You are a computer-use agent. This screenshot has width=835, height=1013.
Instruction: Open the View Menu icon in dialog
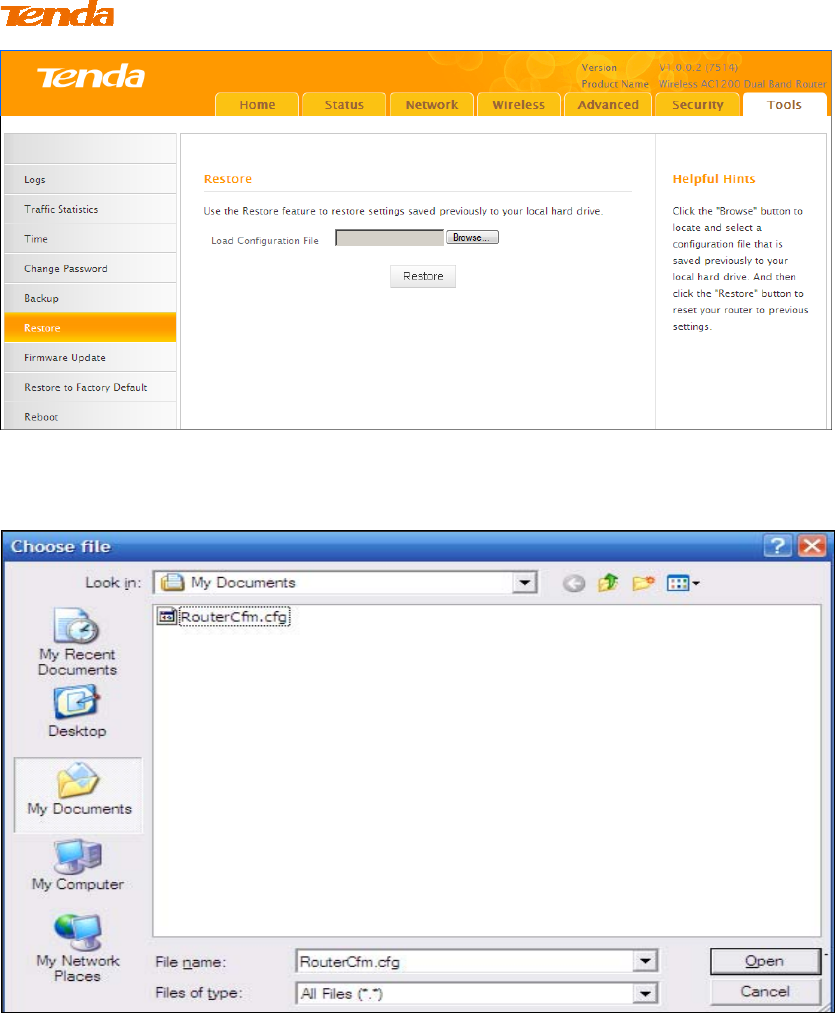[683, 583]
